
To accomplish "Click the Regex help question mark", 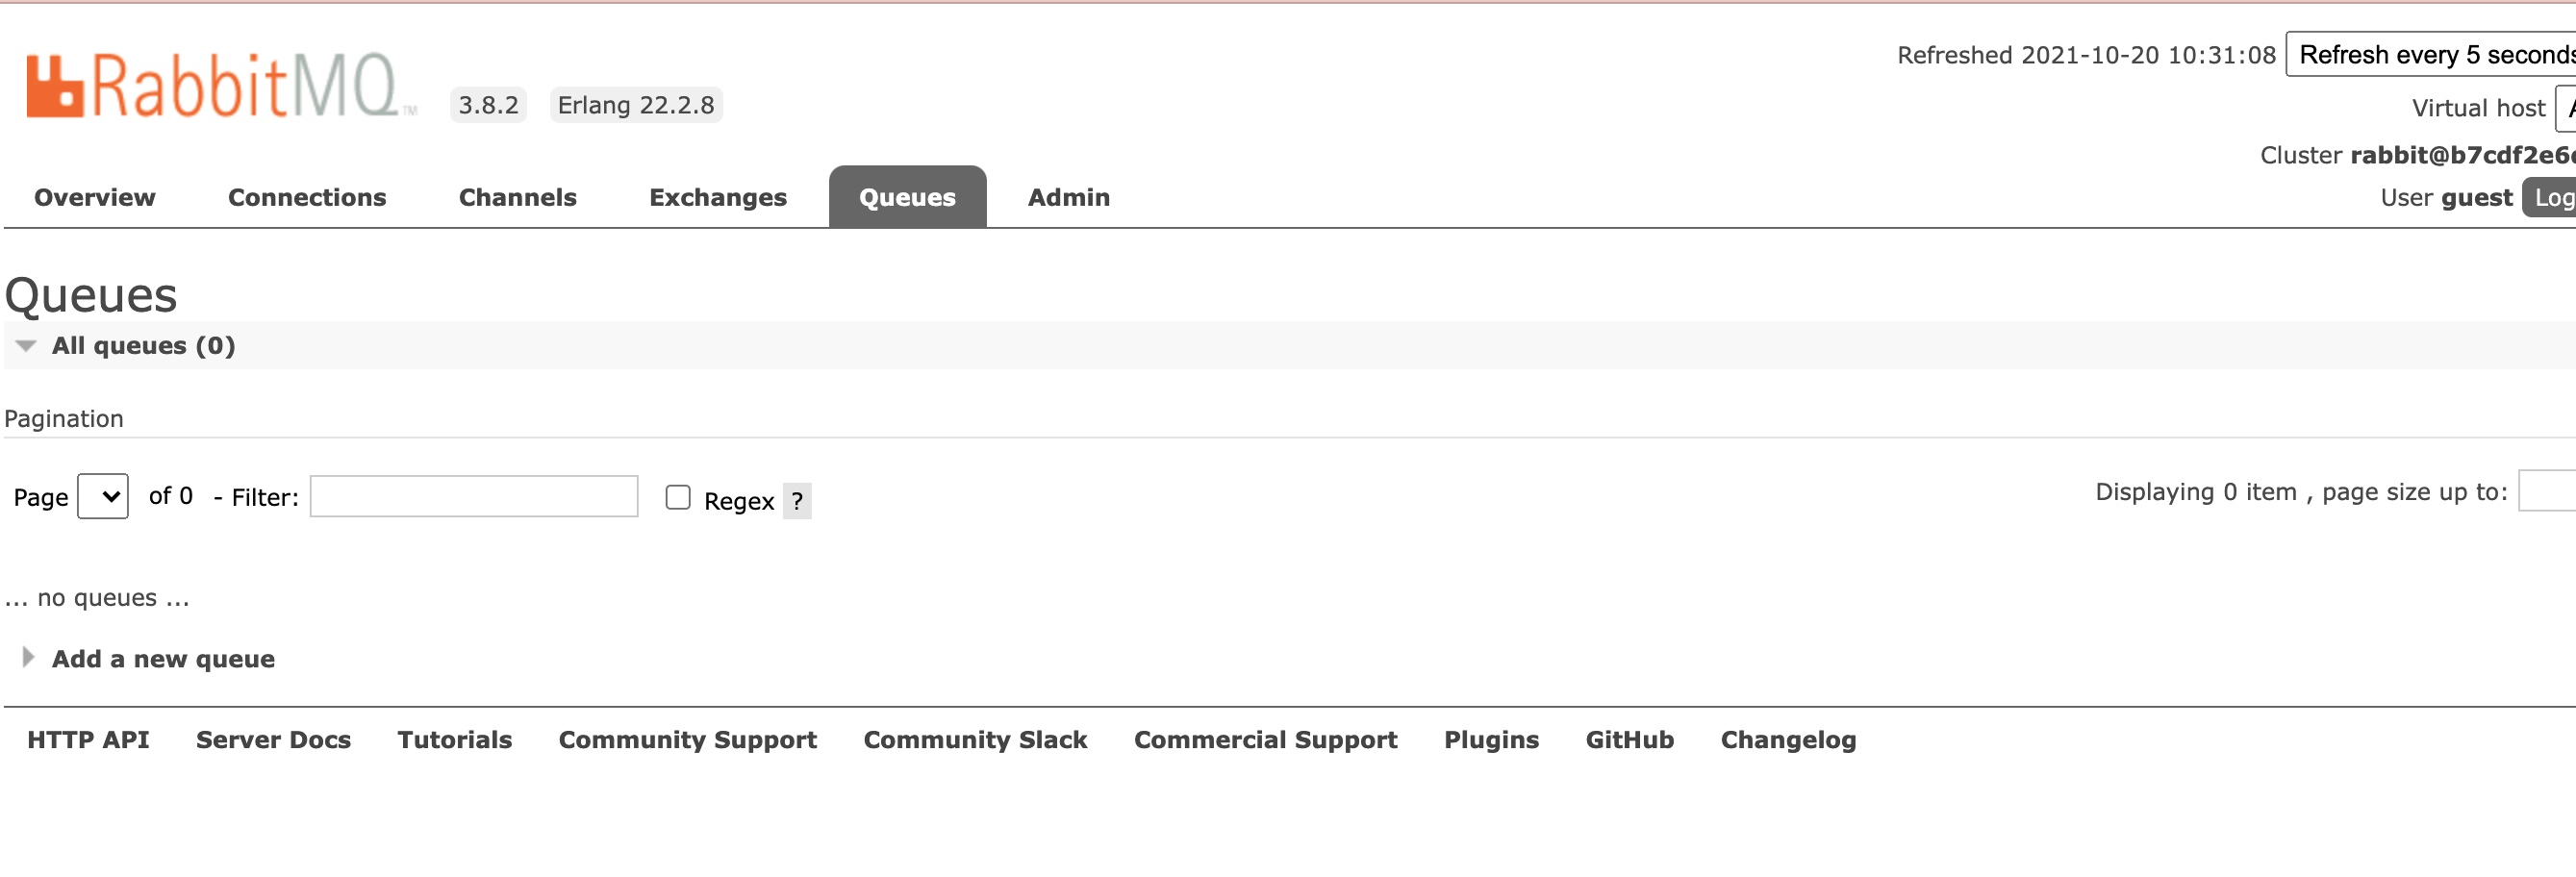I will (x=796, y=501).
